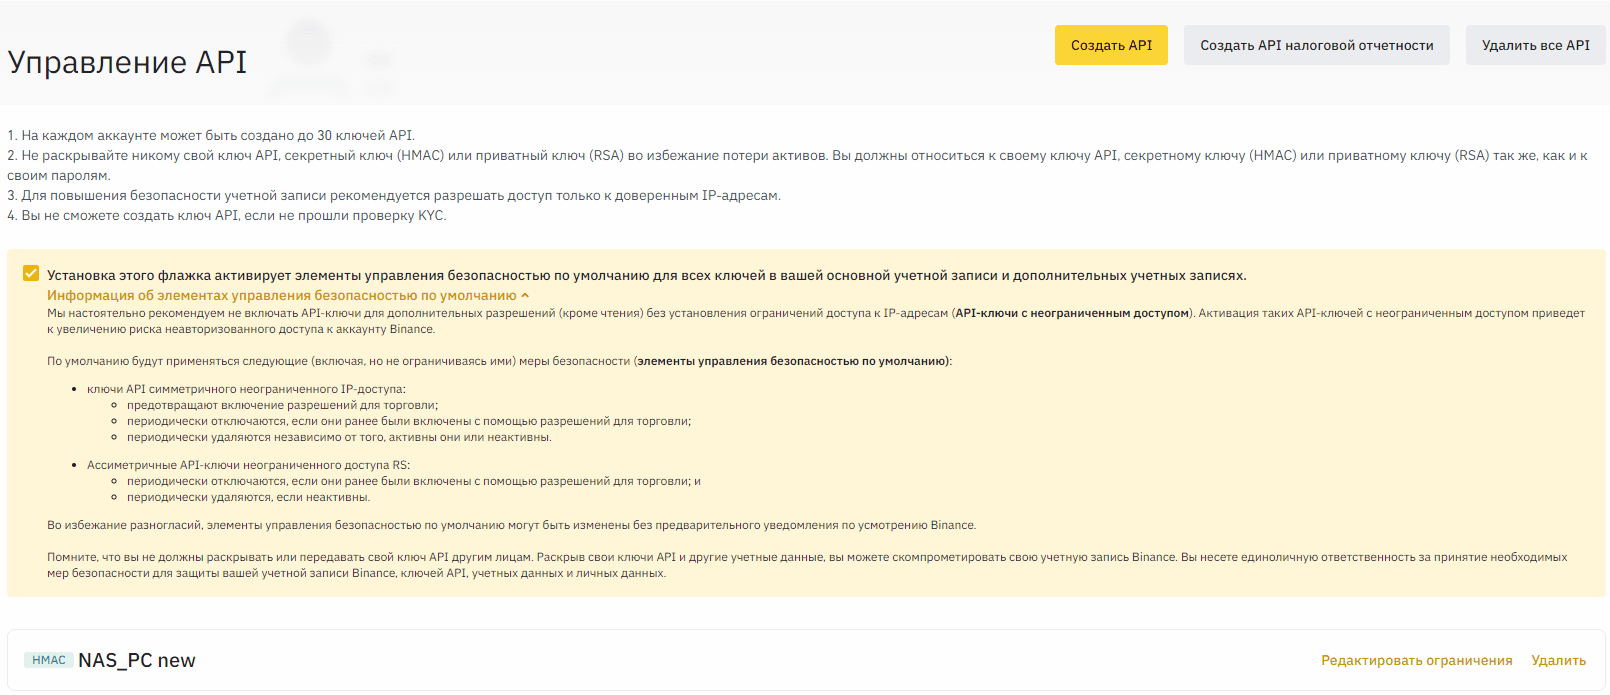This screenshot has width=1610, height=695.
Task: Click the bullet ключи API симметричного неограниченного IP-доступа
Action: pyautogui.click(x=246, y=389)
